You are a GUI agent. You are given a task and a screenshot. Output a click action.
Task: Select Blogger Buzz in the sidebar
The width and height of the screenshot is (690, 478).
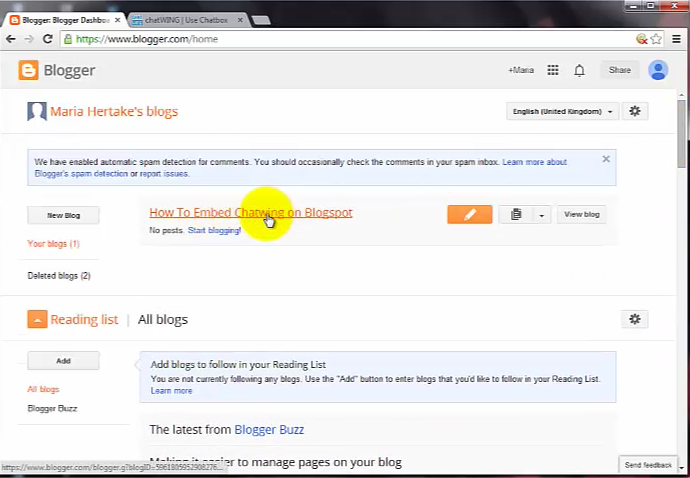(x=52, y=408)
